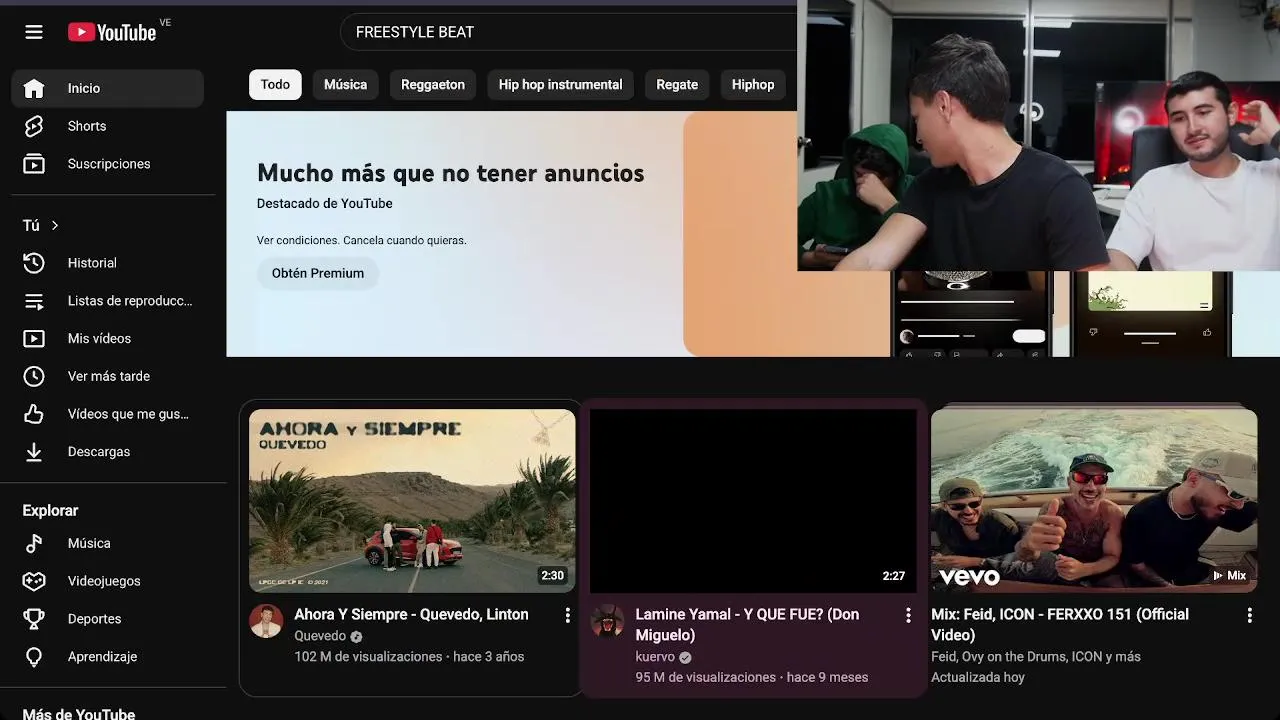Click Descargas label in sidebar
1280x720 pixels.
[99, 452]
